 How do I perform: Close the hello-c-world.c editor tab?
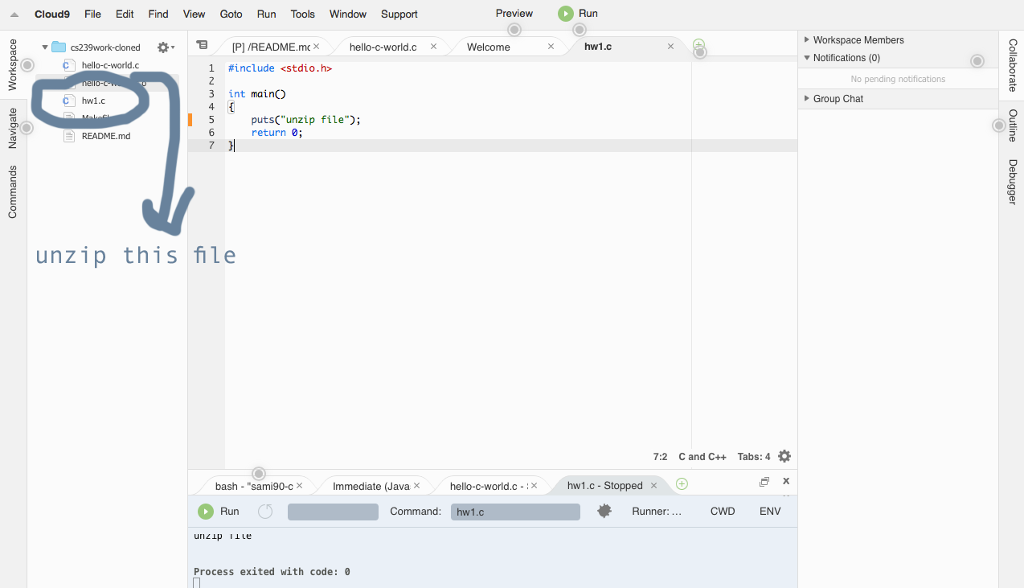tap(434, 46)
